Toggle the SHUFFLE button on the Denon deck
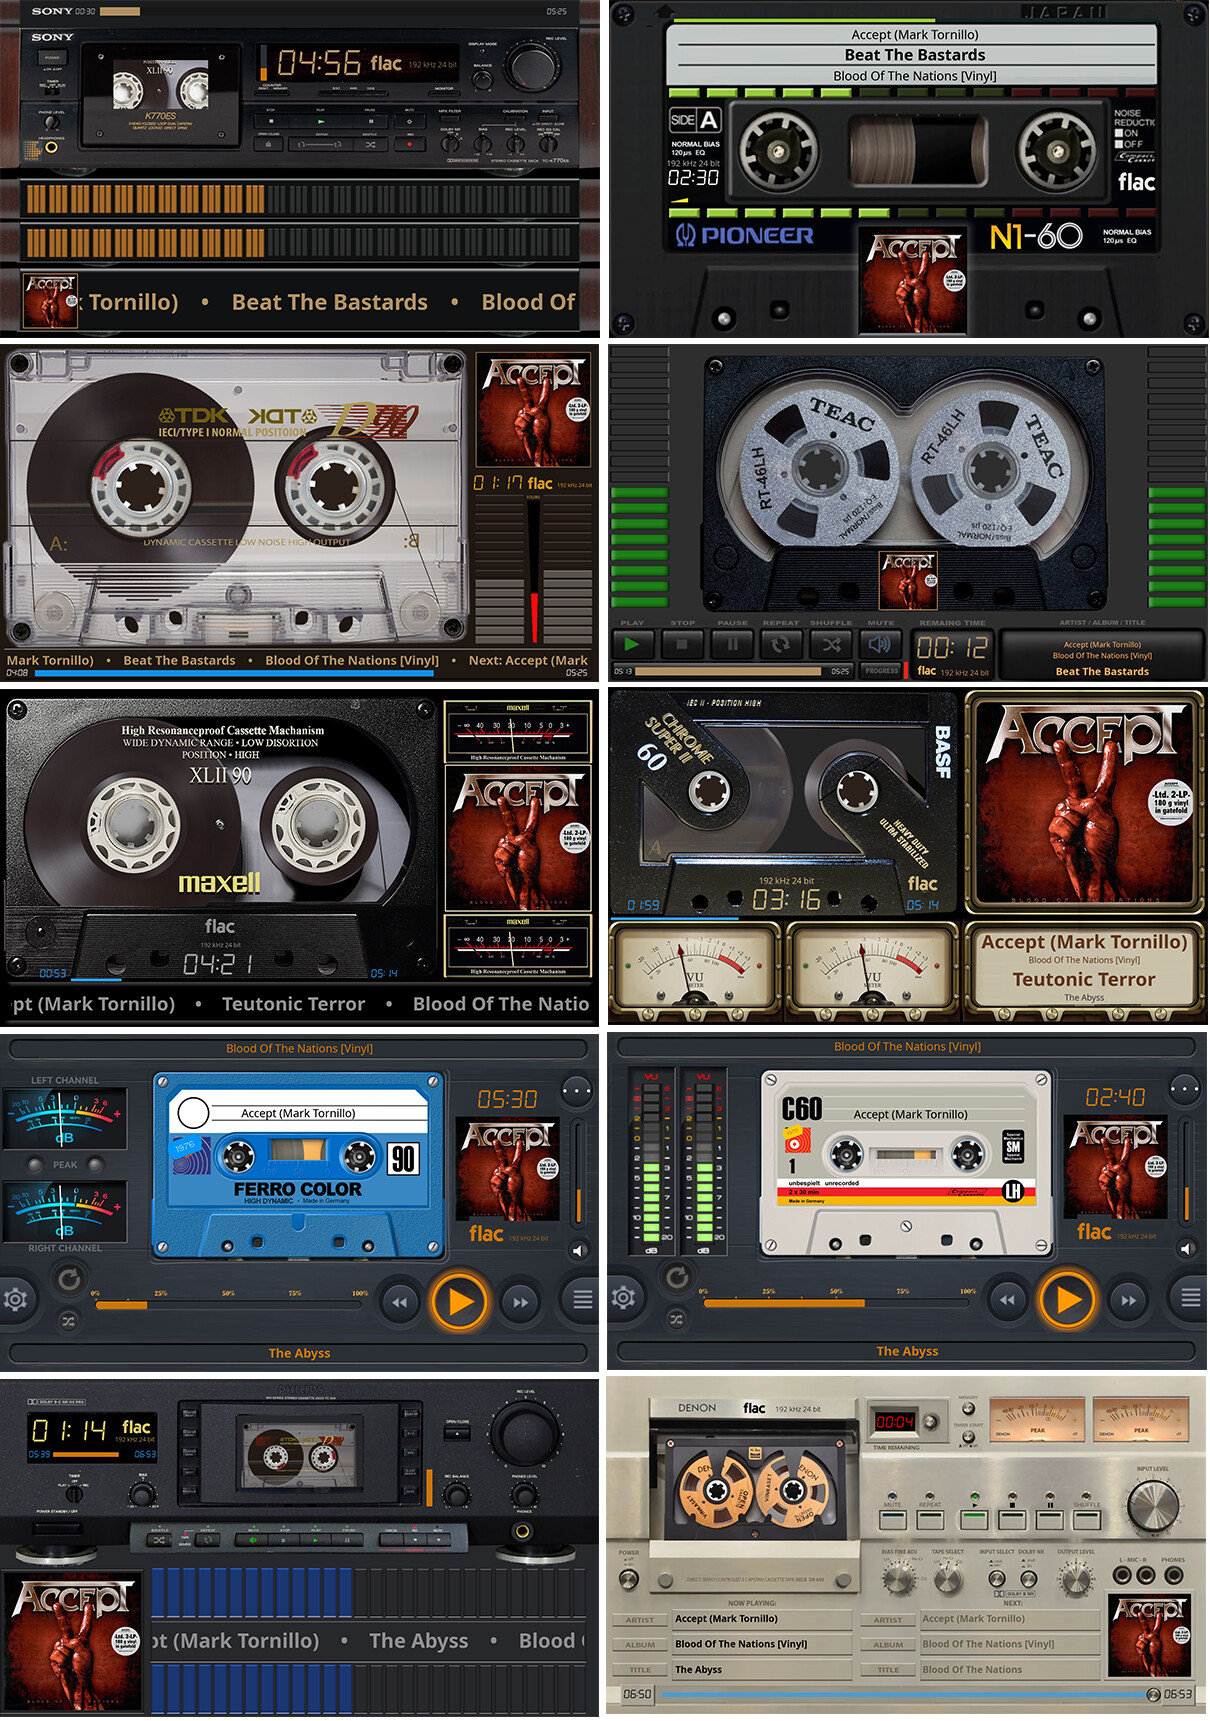Viewport: 1210px width, 1721px height. (x=1087, y=1519)
